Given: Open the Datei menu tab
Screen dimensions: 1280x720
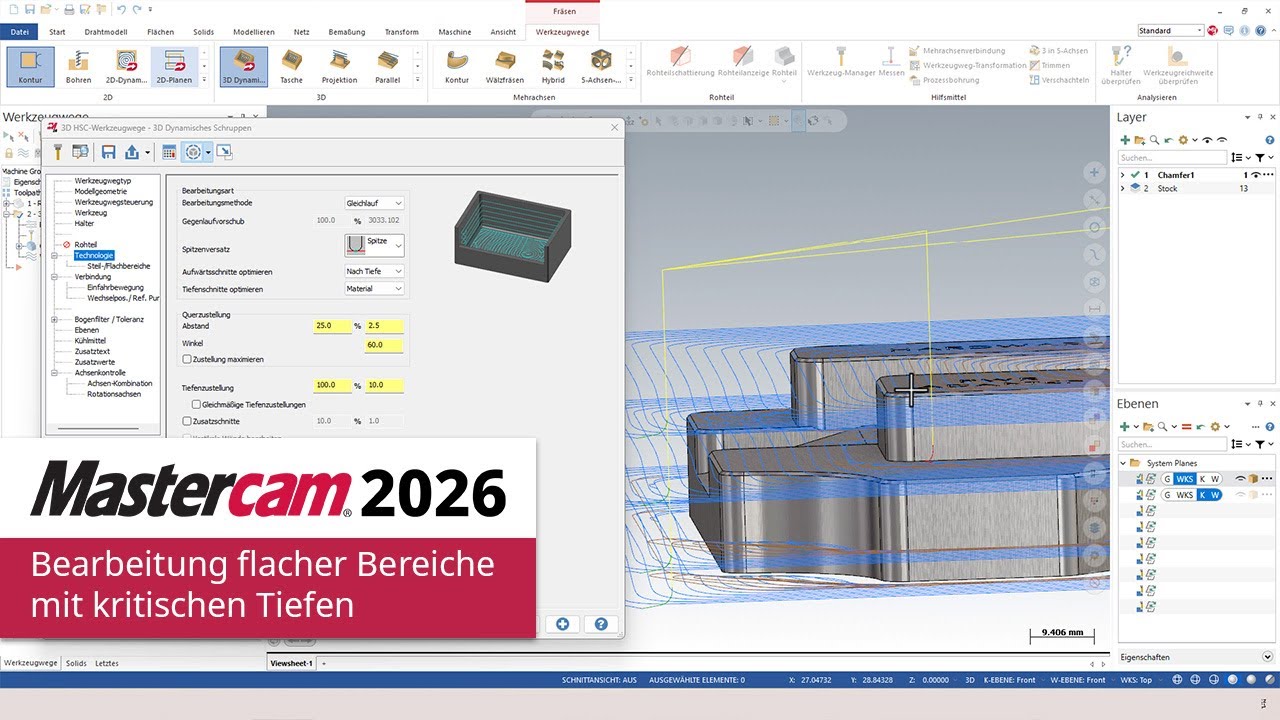Looking at the screenshot, I should click(19, 32).
